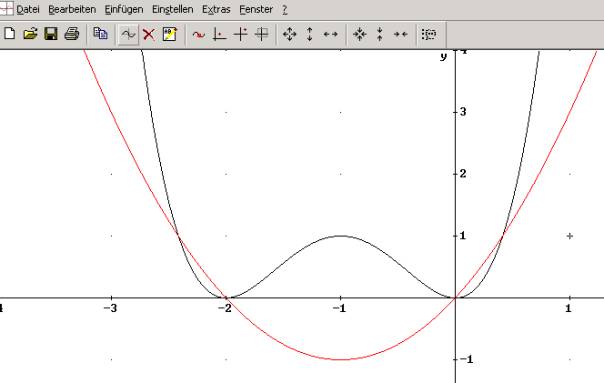Click the New document icon
The height and width of the screenshot is (383, 604).
click(x=10, y=34)
